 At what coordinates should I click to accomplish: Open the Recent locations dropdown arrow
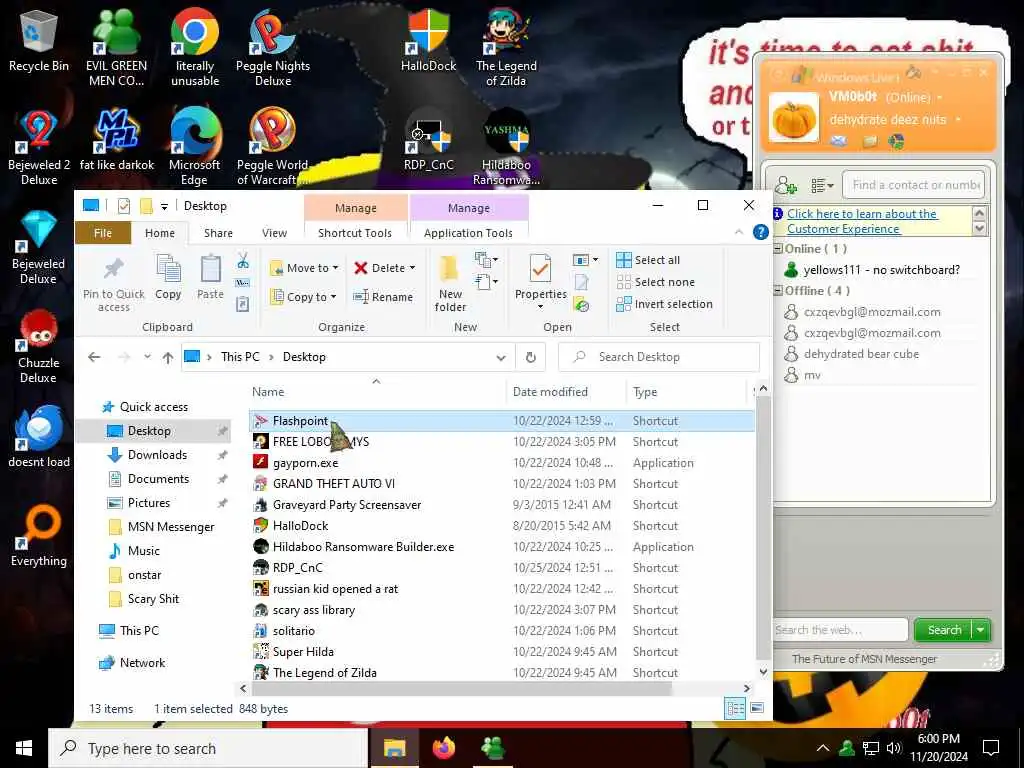click(147, 357)
